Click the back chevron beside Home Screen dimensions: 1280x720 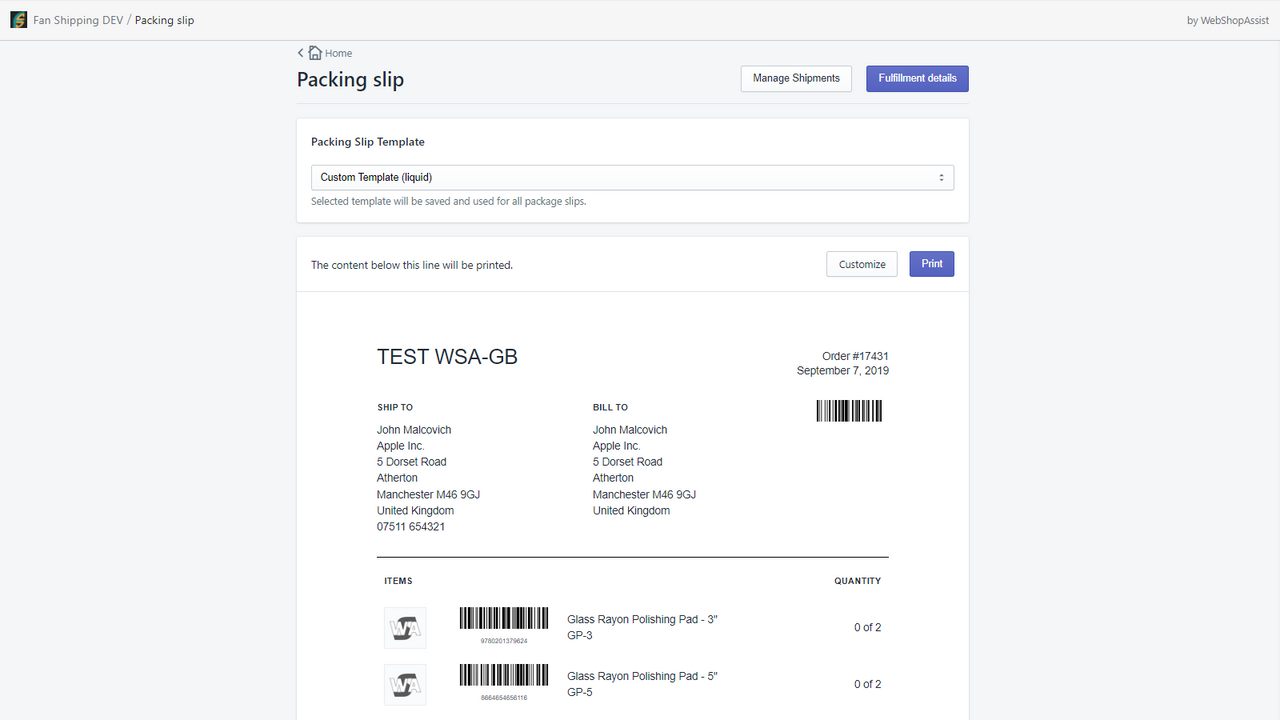coord(299,52)
